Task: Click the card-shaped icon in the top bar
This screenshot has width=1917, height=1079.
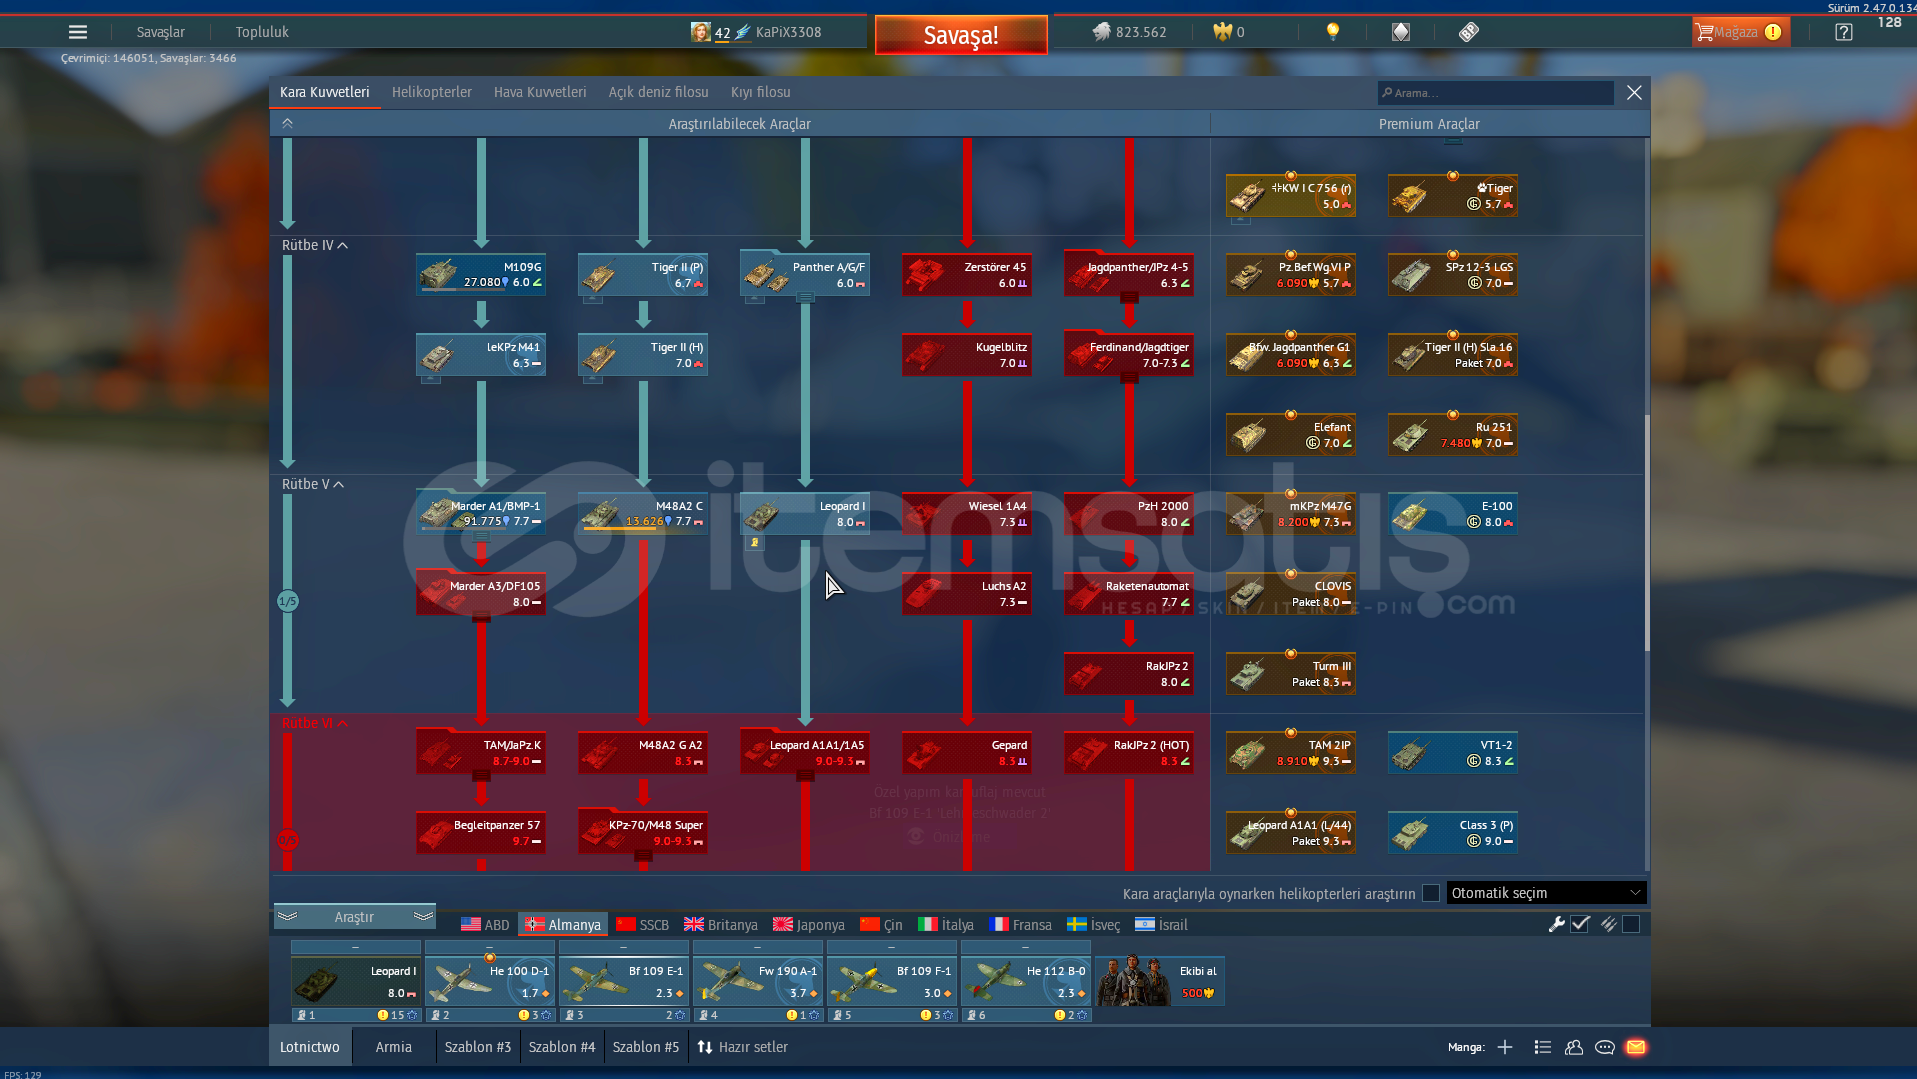Action: click(1400, 32)
